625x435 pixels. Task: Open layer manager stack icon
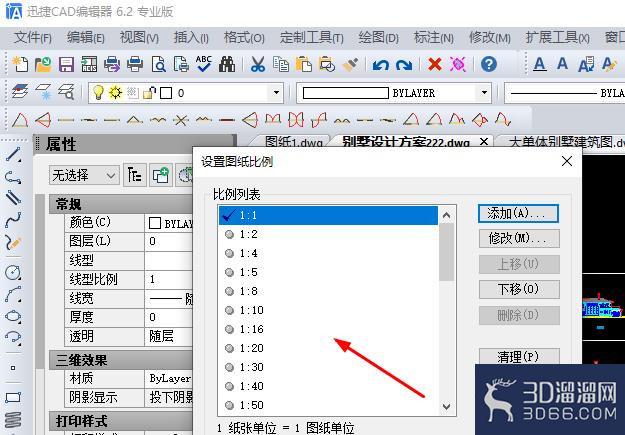(x=20, y=92)
